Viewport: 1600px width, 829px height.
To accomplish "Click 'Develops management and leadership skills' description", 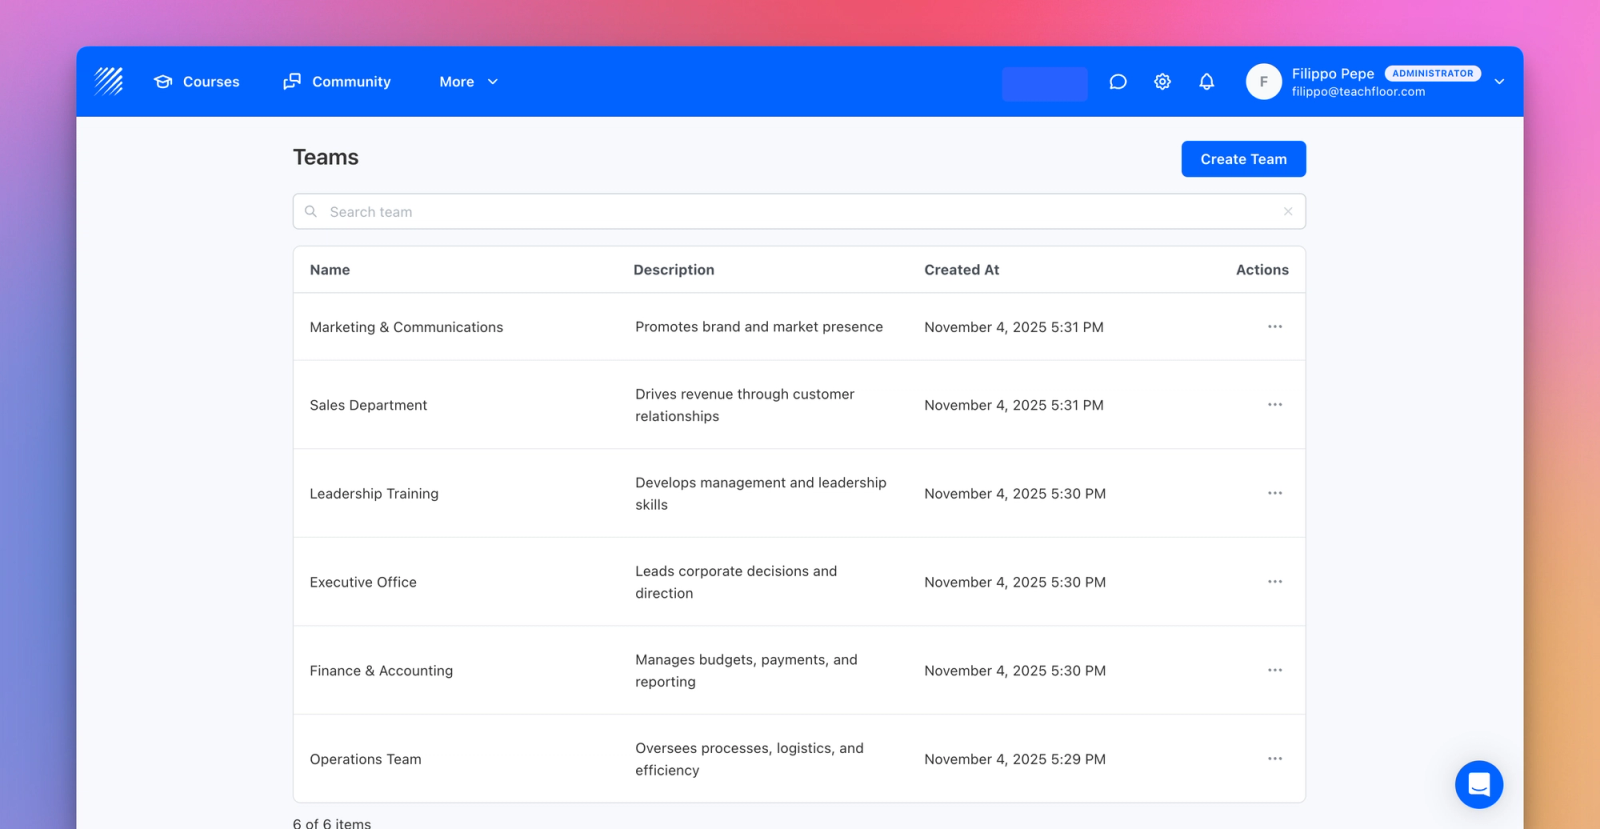I will [761, 493].
